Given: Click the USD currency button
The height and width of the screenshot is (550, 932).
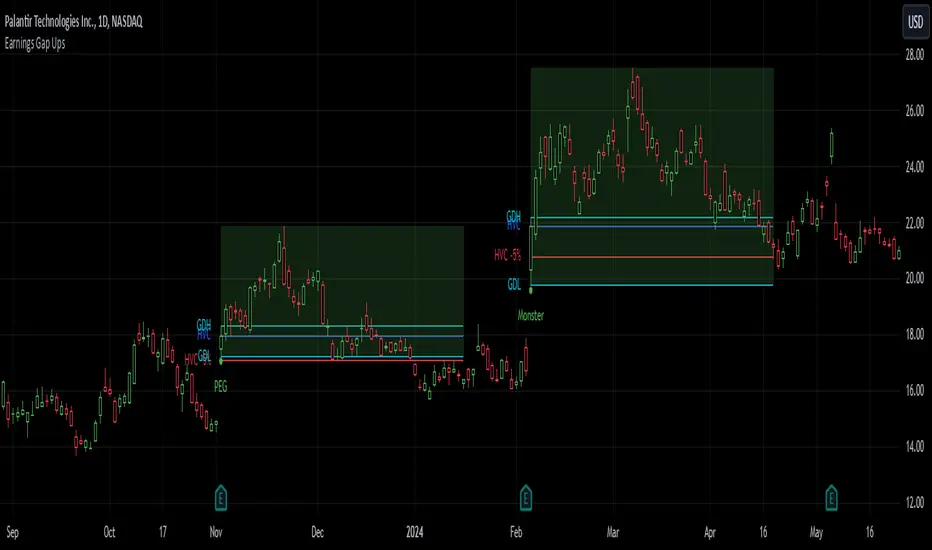Looking at the screenshot, I should click(x=915, y=22).
